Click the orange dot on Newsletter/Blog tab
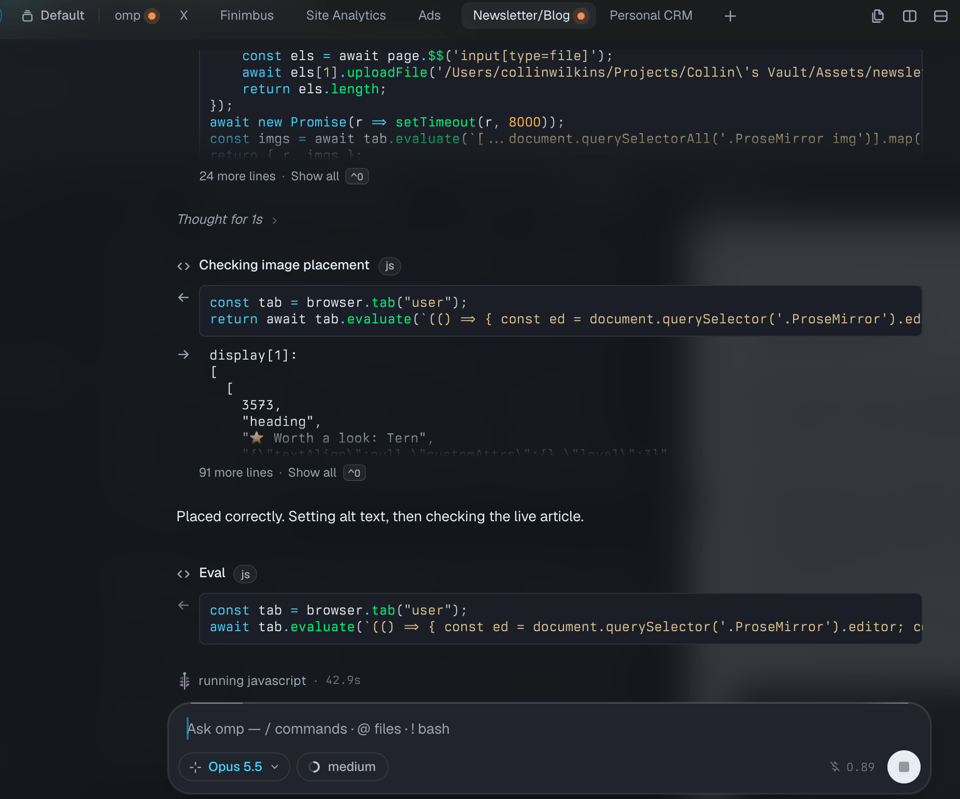Viewport: 960px width, 799px height. click(x=581, y=16)
